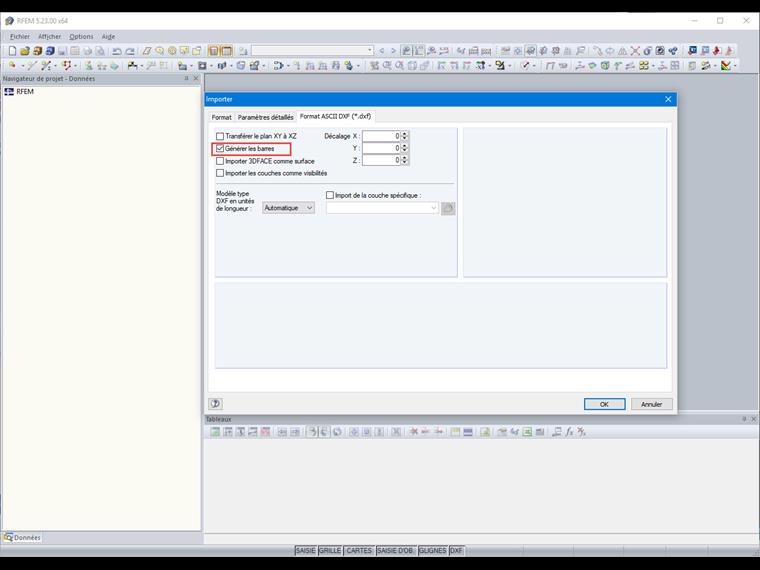Check Importer 3DFACE comme surface
Image resolution: width=760 pixels, height=570 pixels.
coord(220,161)
